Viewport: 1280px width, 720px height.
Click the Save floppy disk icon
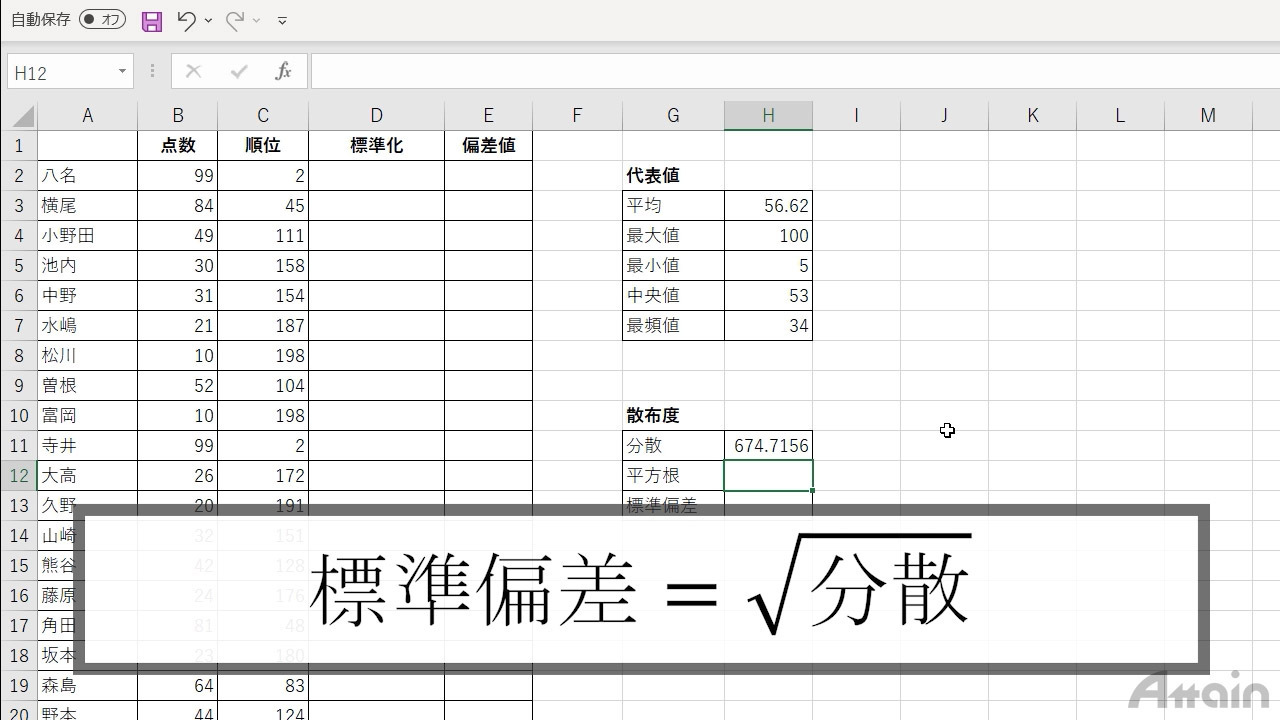152,20
